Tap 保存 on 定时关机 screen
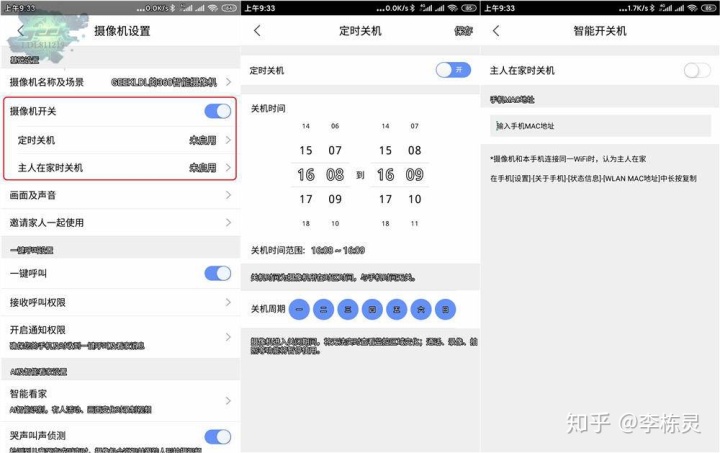 463,31
